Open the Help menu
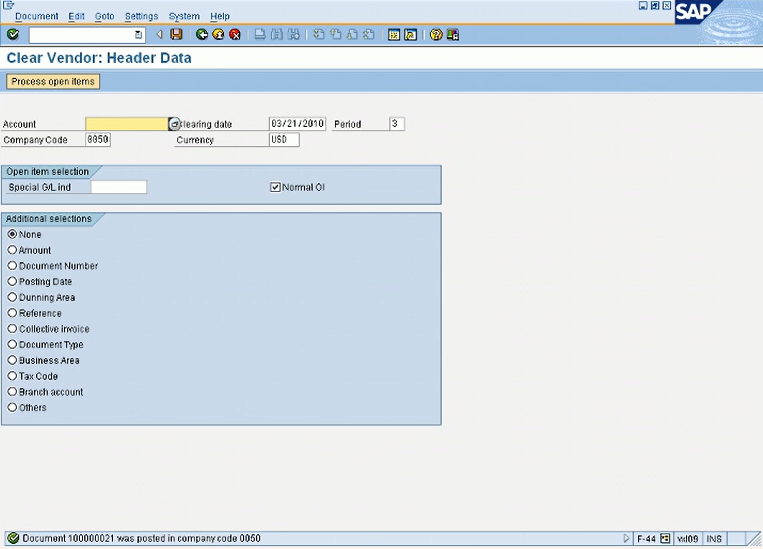The width and height of the screenshot is (763, 549). (220, 16)
